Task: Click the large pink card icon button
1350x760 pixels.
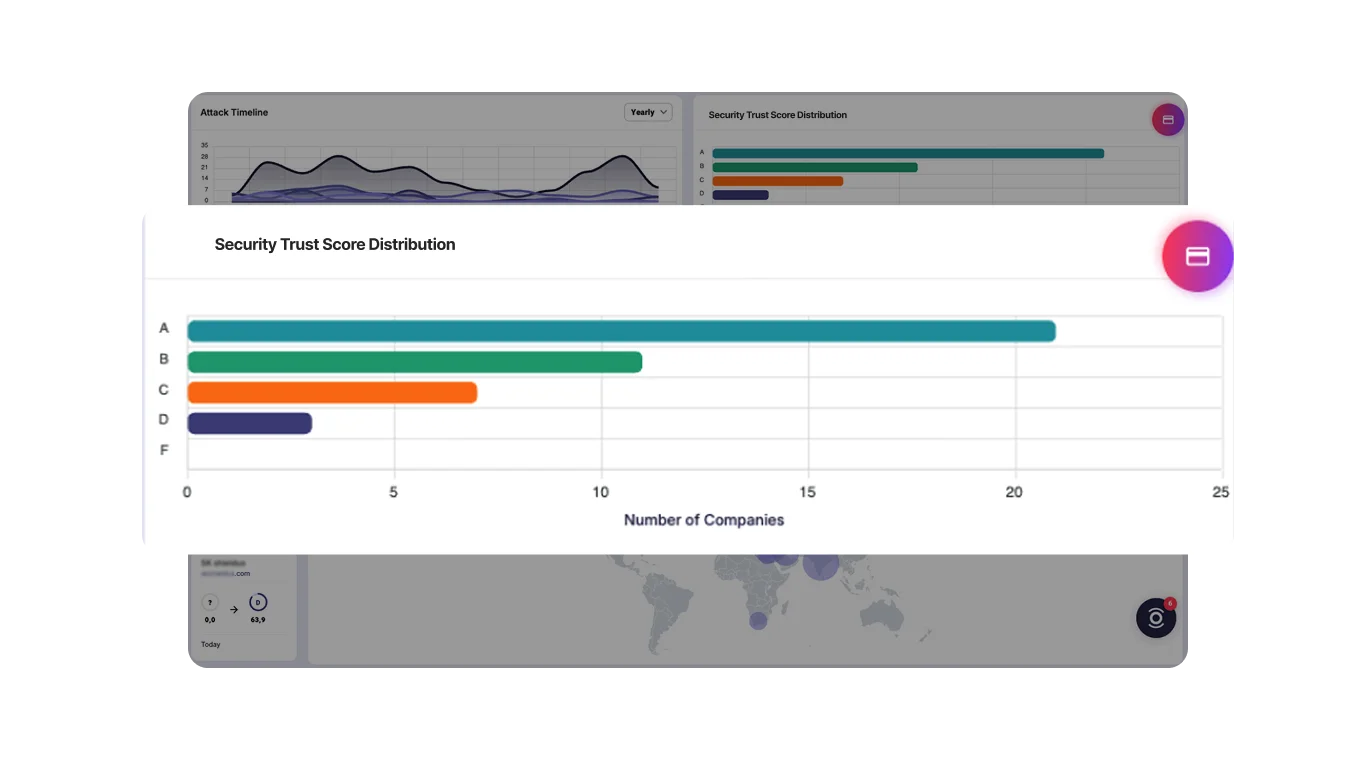Action: coord(1197,256)
